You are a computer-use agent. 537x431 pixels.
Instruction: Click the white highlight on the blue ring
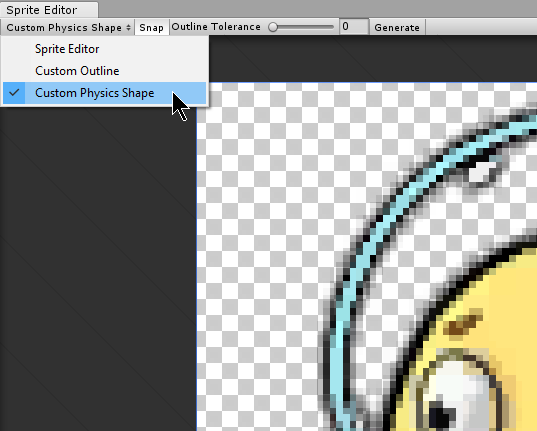[482, 172]
